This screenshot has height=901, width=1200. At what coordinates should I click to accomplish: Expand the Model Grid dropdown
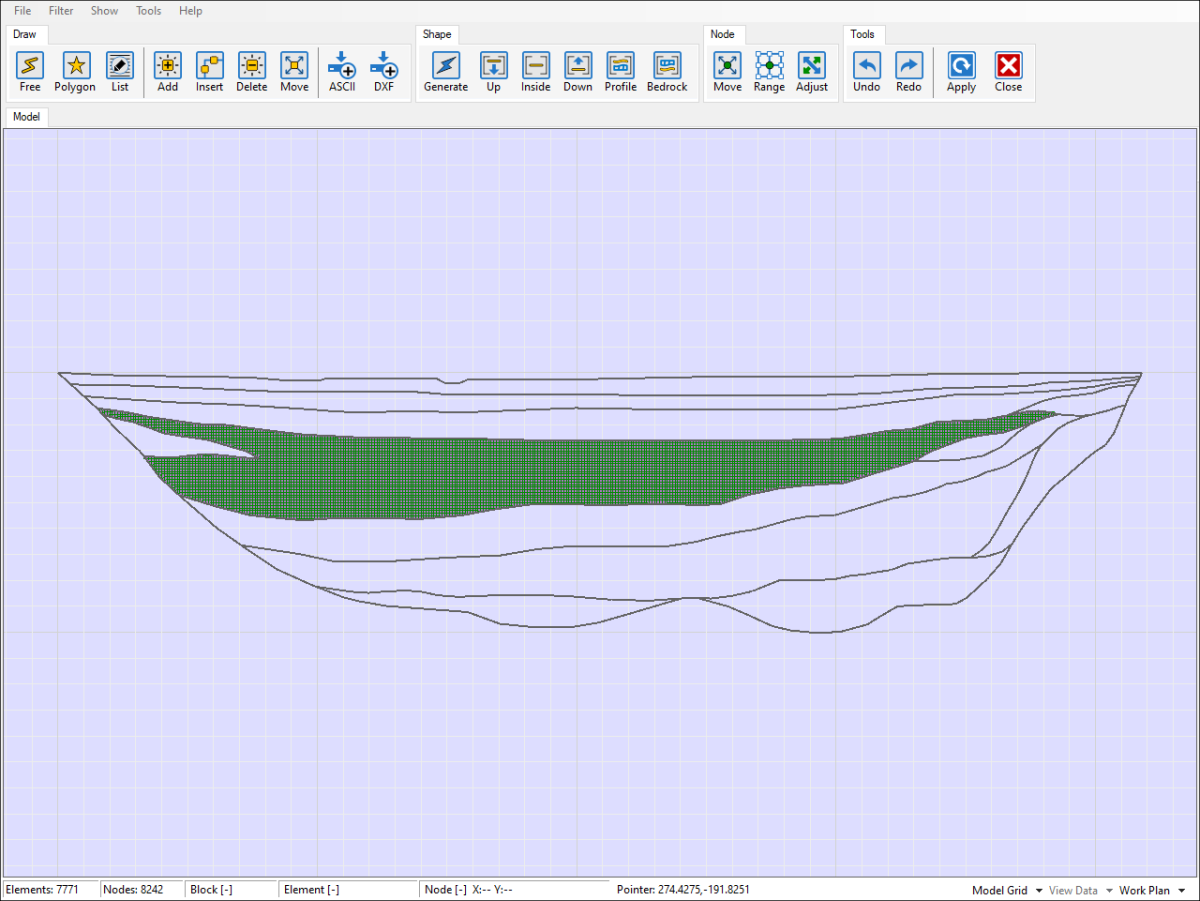pyautogui.click(x=1007, y=890)
